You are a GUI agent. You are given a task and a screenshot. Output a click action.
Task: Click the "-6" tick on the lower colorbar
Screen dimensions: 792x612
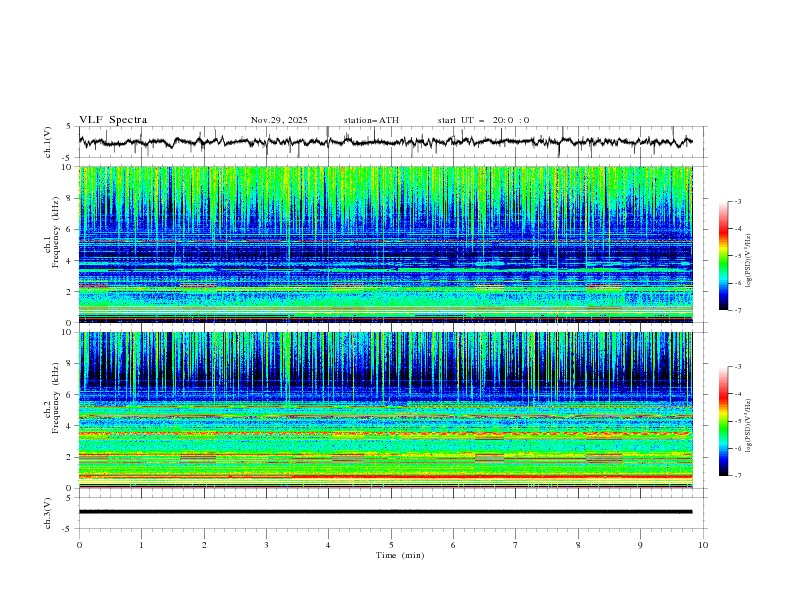[738, 448]
